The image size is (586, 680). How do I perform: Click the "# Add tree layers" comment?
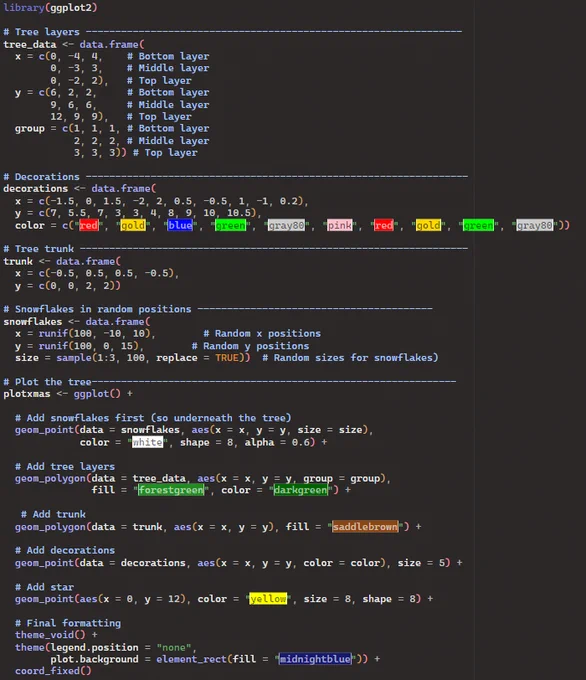coord(65,467)
